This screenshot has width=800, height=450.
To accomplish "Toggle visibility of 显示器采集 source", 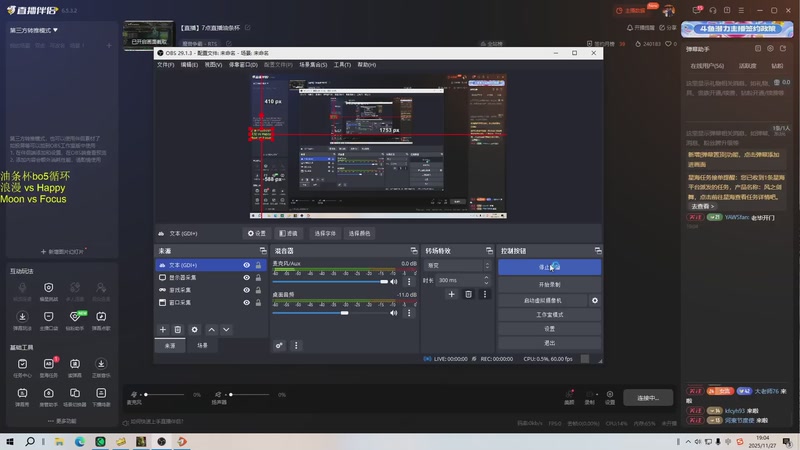I will click(246, 278).
